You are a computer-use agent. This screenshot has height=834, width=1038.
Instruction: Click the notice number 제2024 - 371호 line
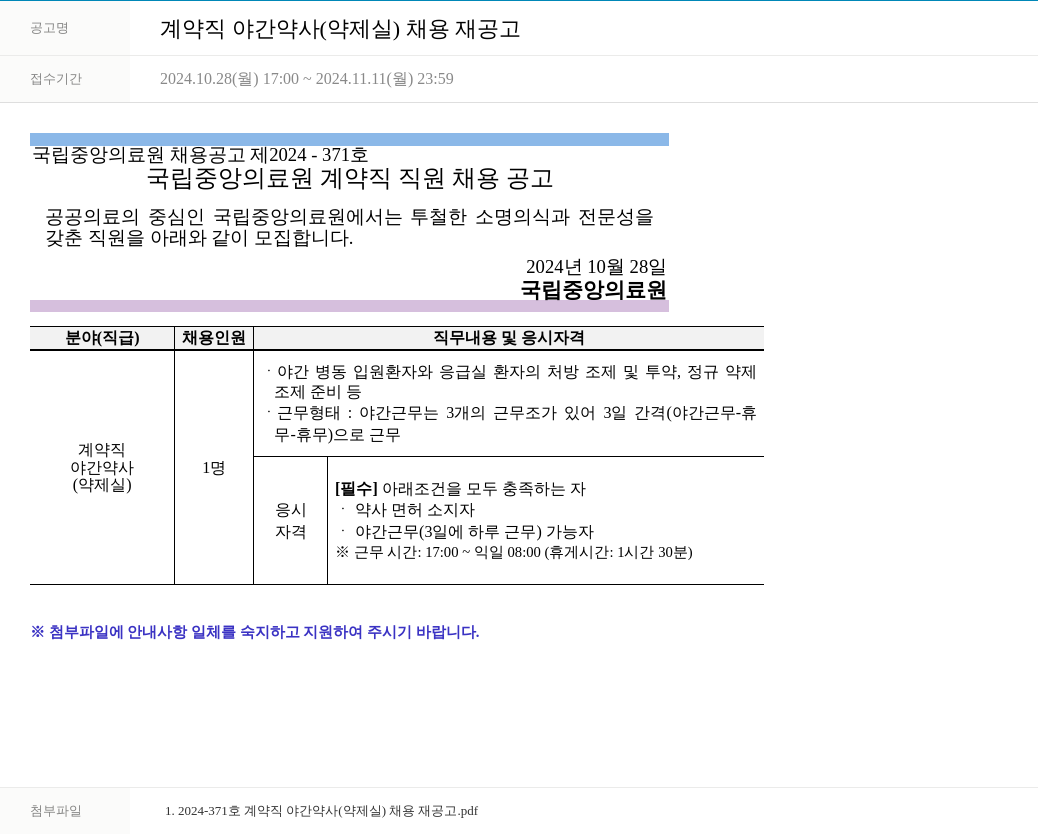click(x=200, y=155)
